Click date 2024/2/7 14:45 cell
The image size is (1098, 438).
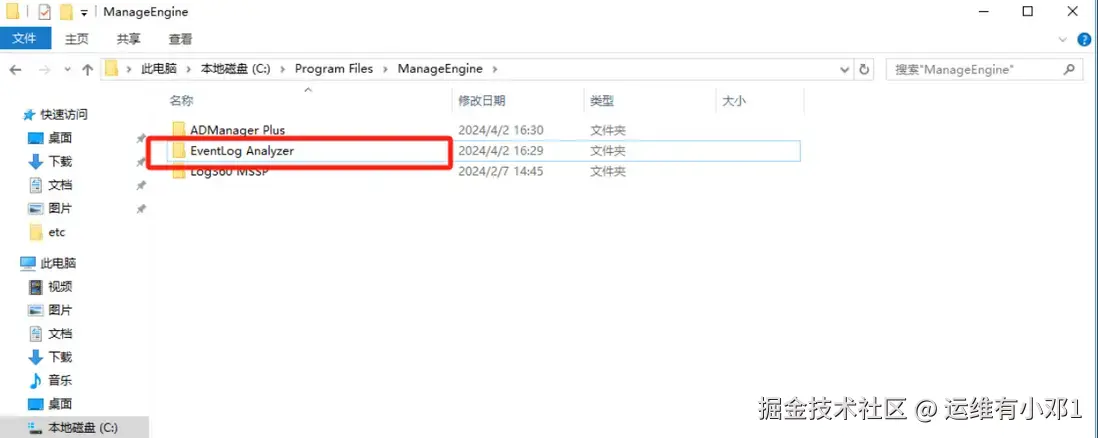coord(500,171)
